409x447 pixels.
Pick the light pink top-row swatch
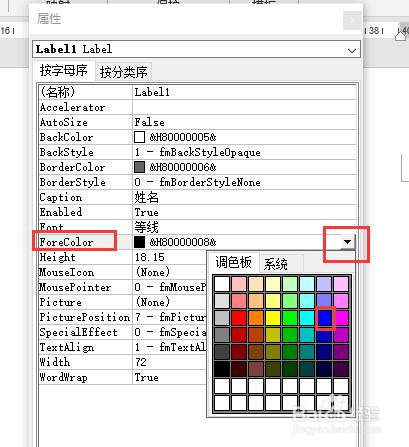(239, 284)
